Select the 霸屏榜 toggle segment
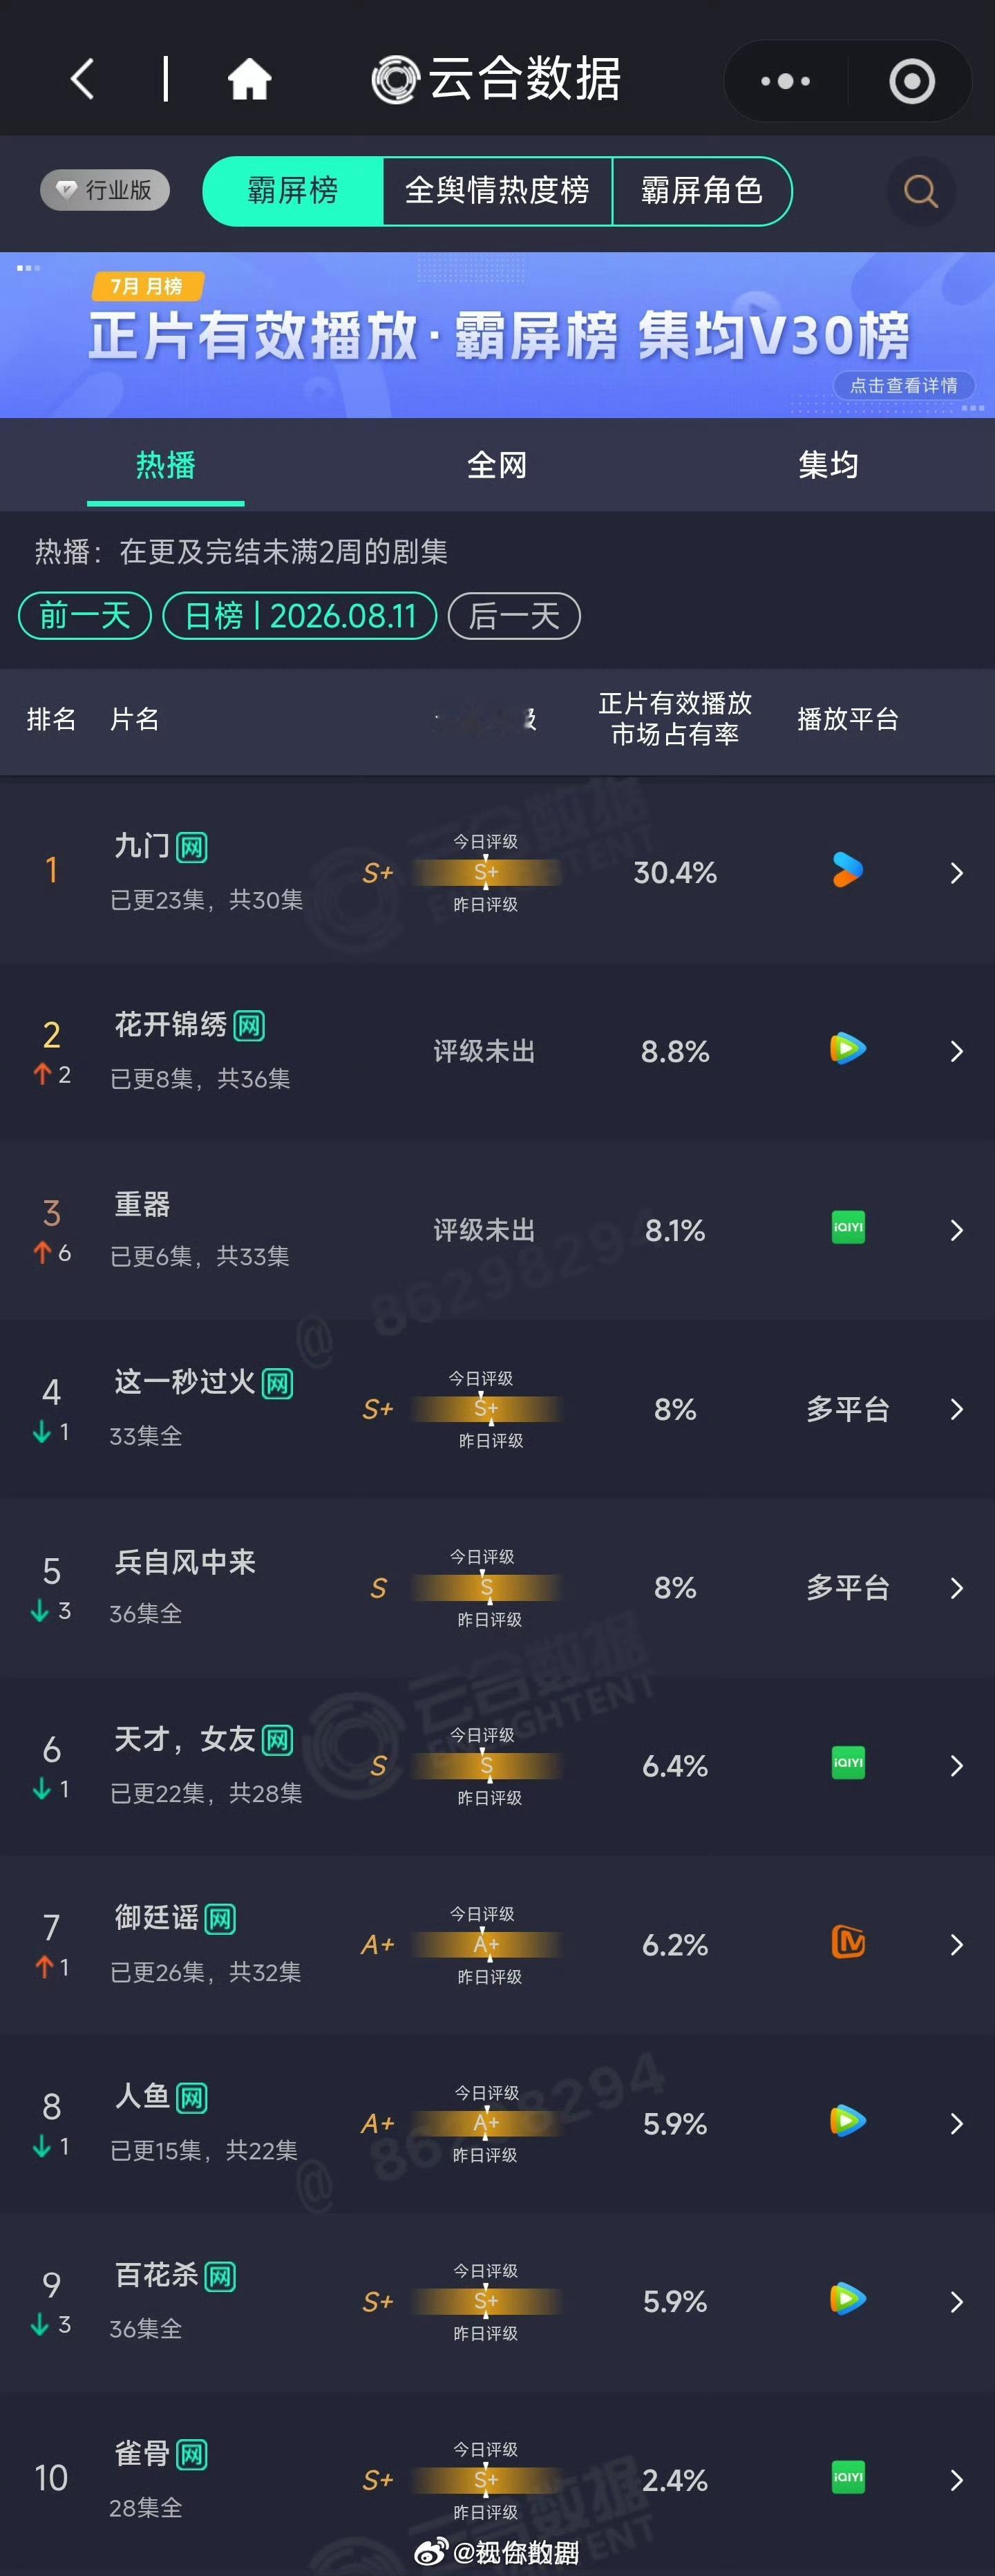The width and height of the screenshot is (995, 2576). coord(293,190)
